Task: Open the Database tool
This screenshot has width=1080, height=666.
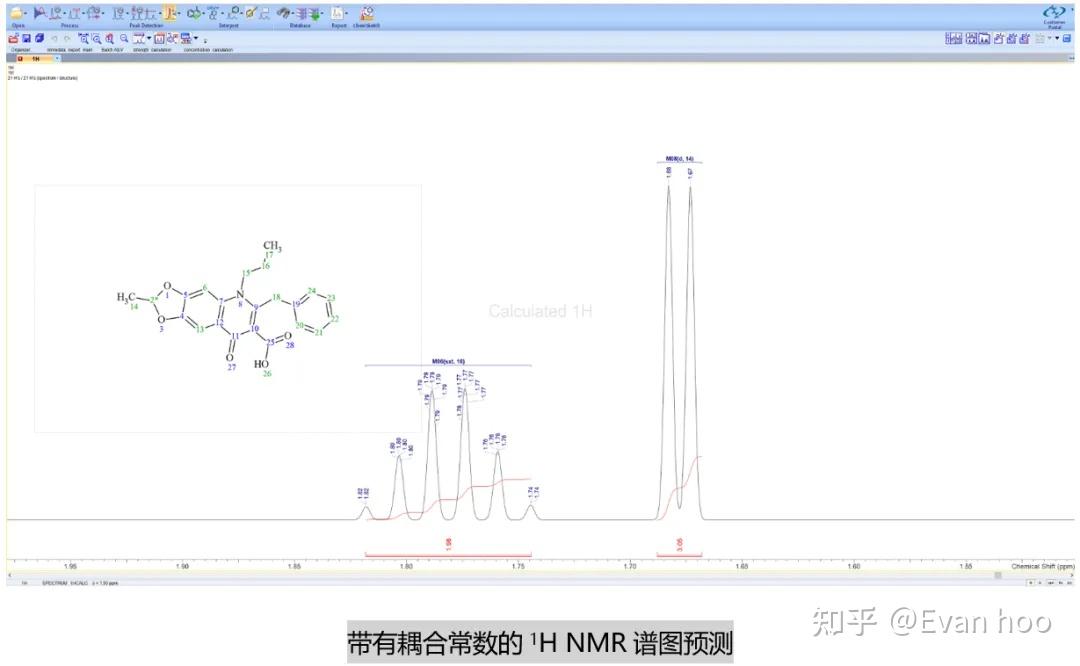Action: 285,14
